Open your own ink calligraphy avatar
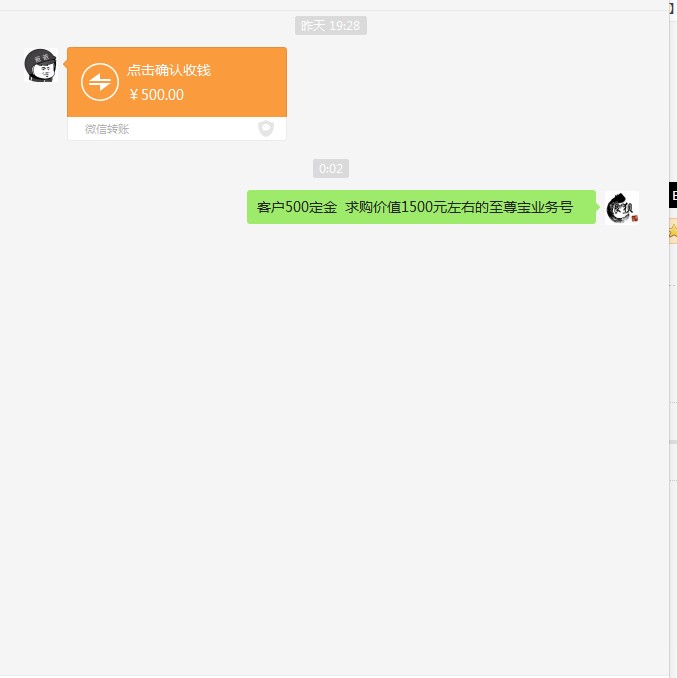This screenshot has width=677, height=678. click(622, 208)
